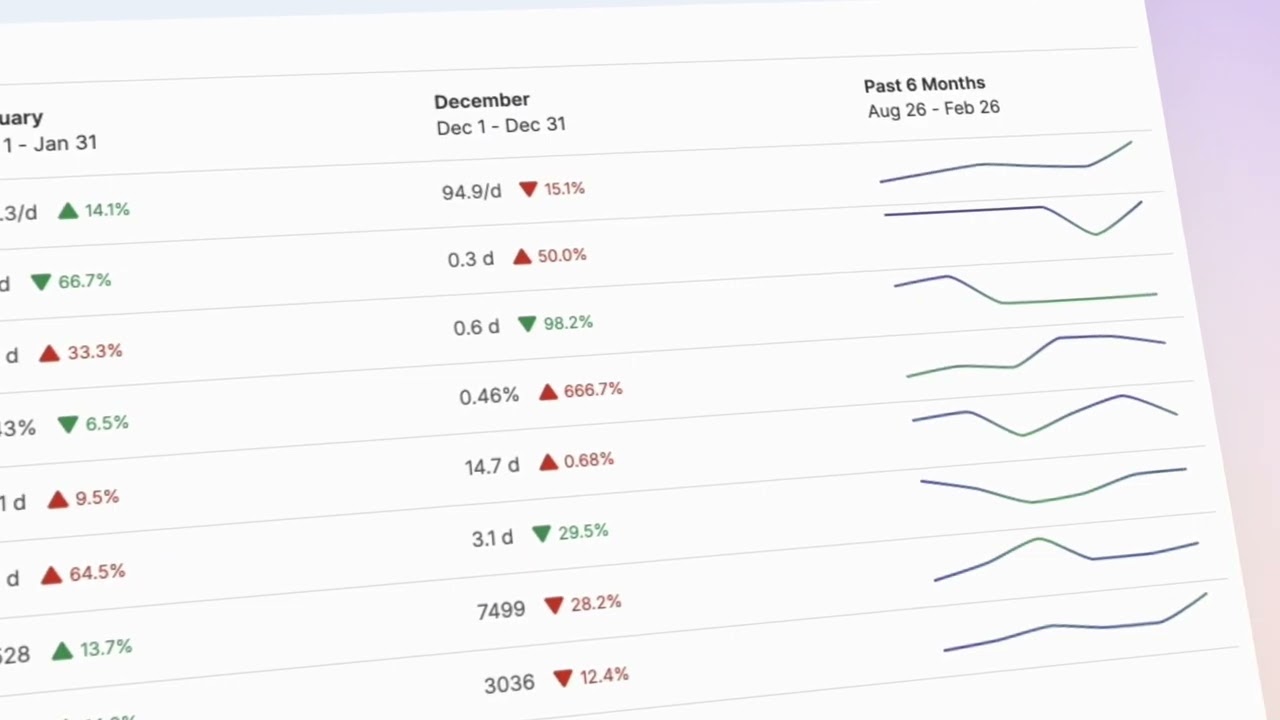The image size is (1280, 720).
Task: Click the green down arrow beside 98.2%
Action: (x=527, y=324)
